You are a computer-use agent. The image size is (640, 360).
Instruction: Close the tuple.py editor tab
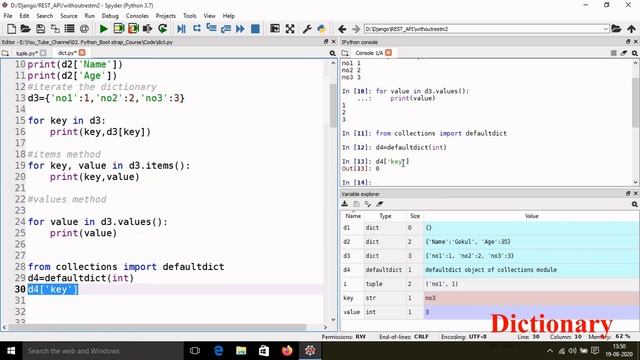point(43,53)
